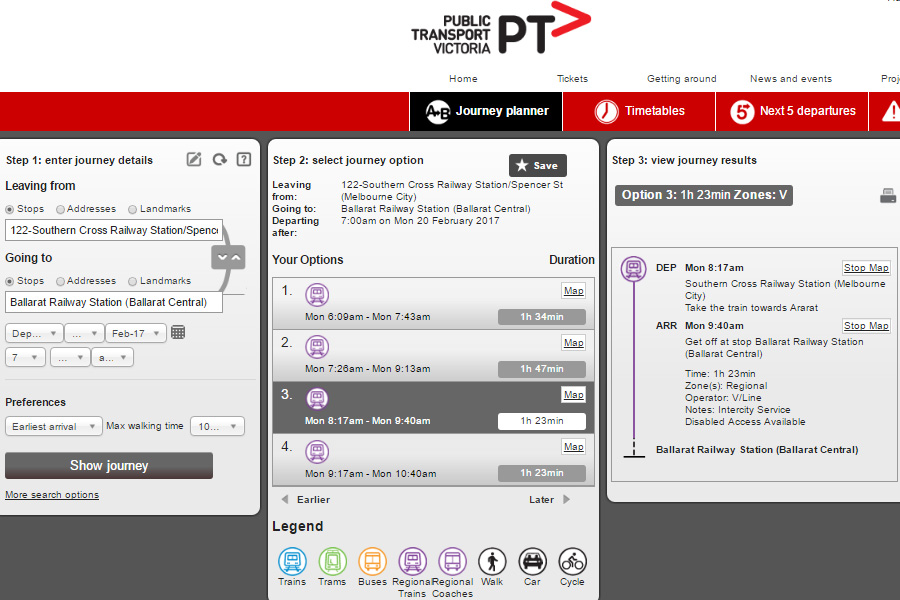Open the help question mark icon
This screenshot has width=900, height=600.
[x=243, y=160]
